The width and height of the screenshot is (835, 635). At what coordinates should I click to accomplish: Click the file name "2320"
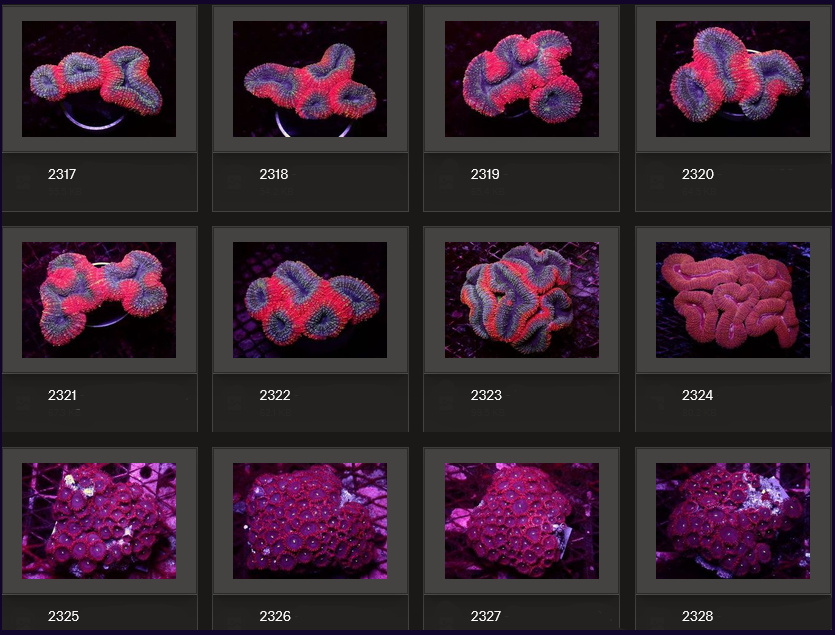(698, 174)
